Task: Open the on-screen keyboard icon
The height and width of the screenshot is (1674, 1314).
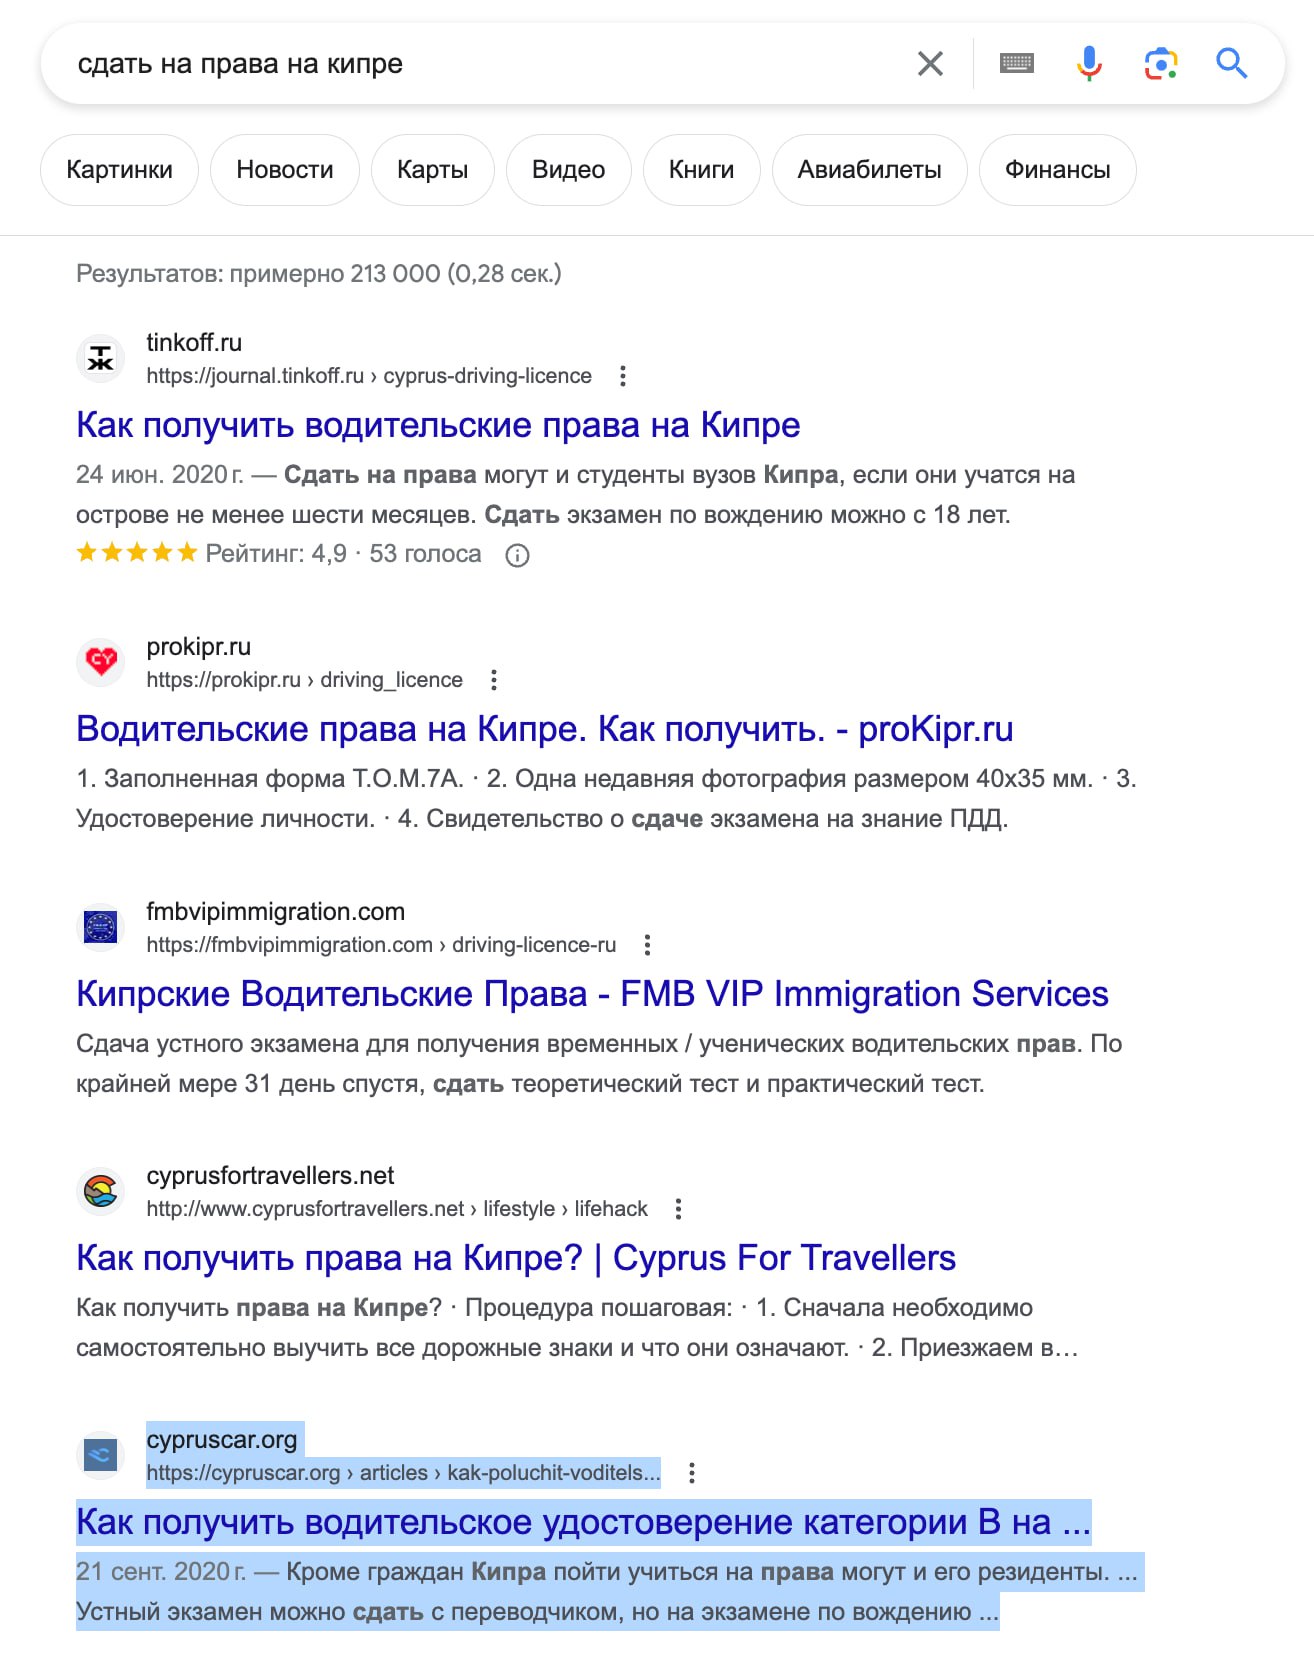Action: click(1016, 64)
